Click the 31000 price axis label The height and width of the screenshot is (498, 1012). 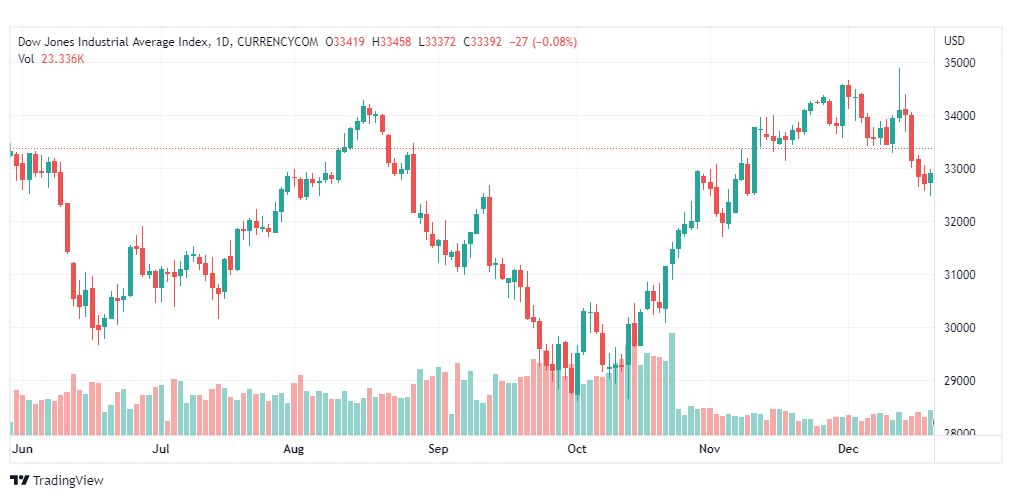click(x=959, y=275)
